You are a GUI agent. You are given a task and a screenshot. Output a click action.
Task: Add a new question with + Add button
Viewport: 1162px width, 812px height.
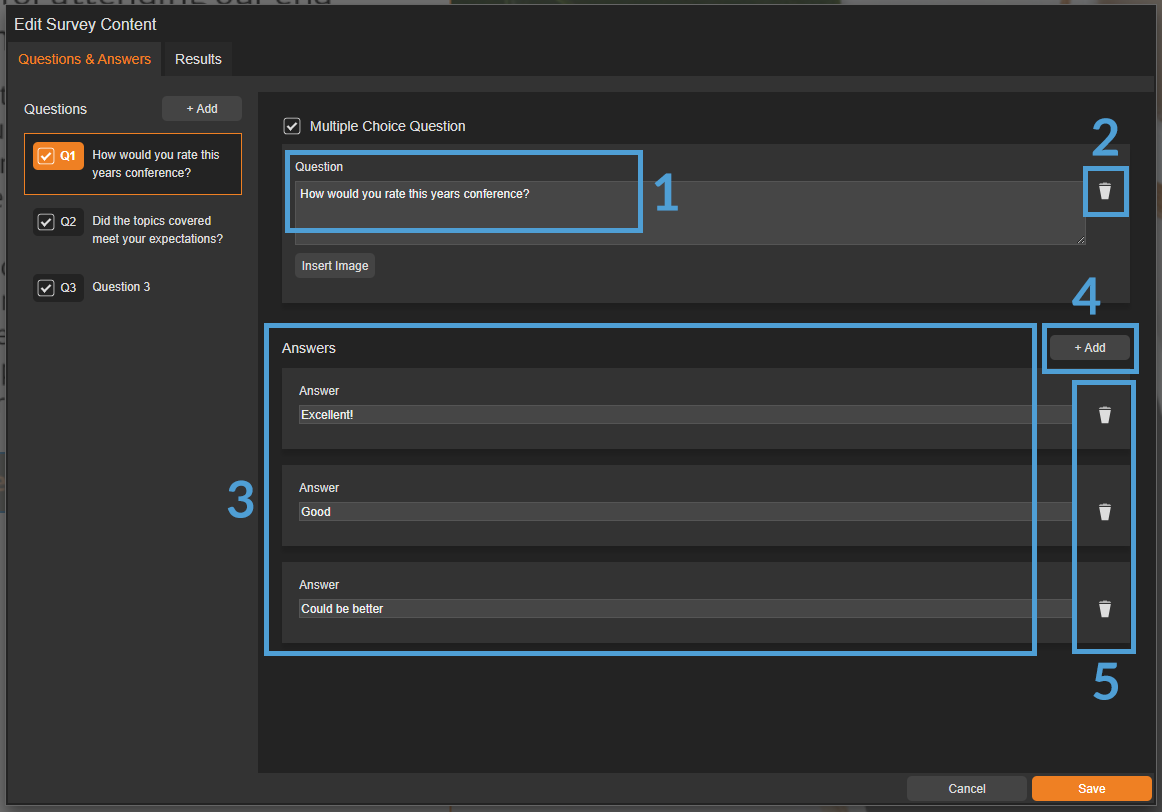[202, 109]
